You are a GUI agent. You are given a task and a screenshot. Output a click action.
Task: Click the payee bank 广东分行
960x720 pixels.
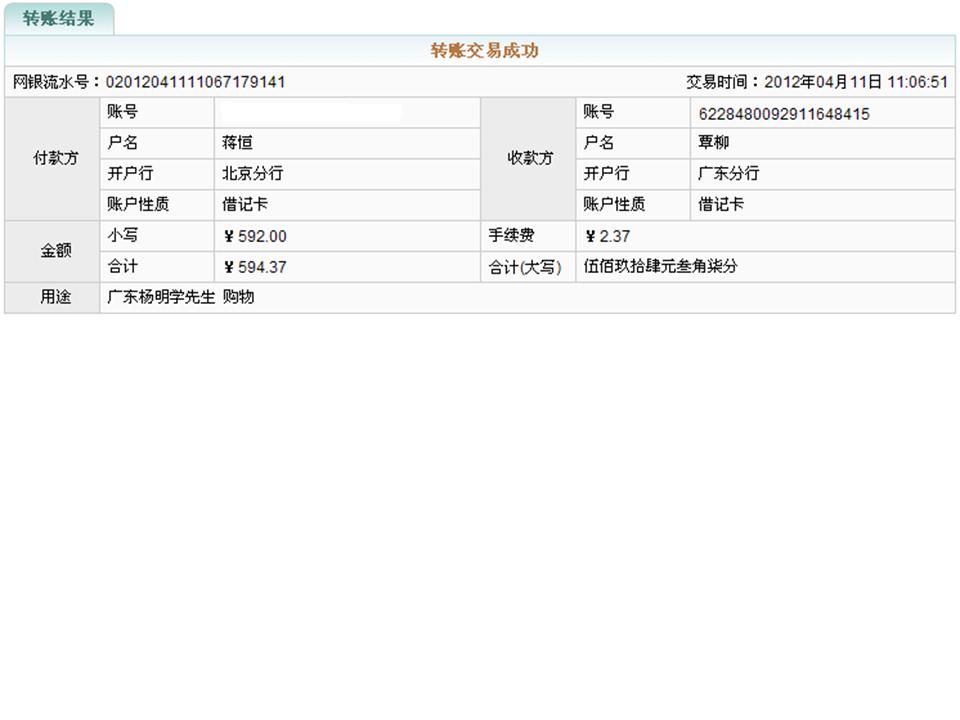pyautogui.click(x=728, y=173)
